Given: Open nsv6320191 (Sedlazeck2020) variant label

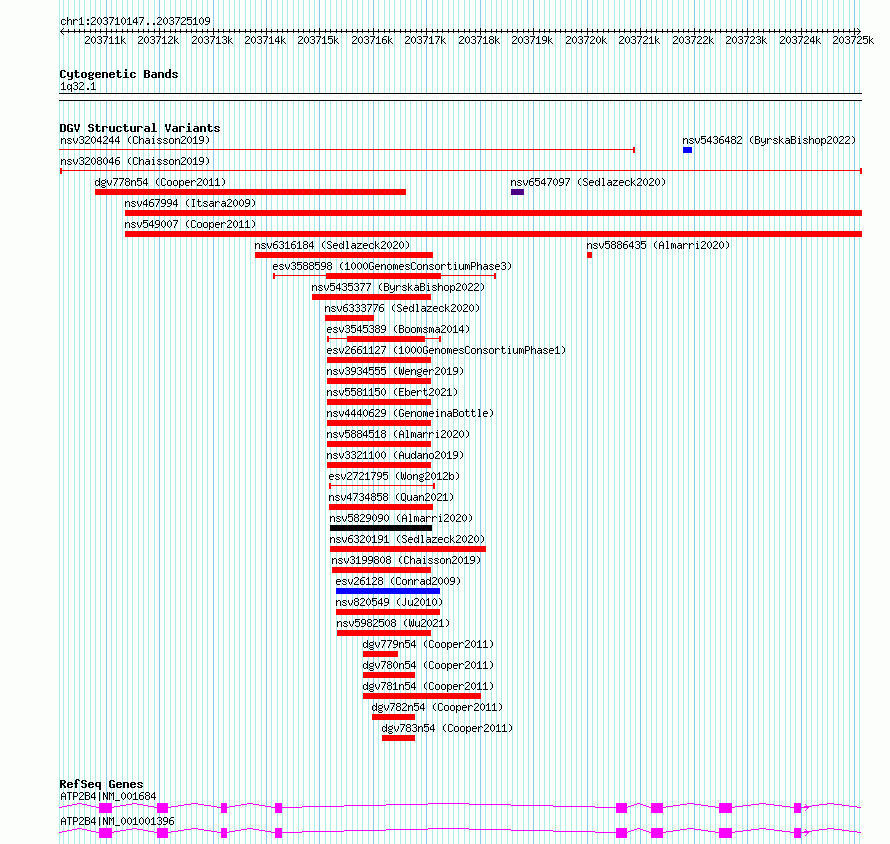Looking at the screenshot, I should pos(408,539).
